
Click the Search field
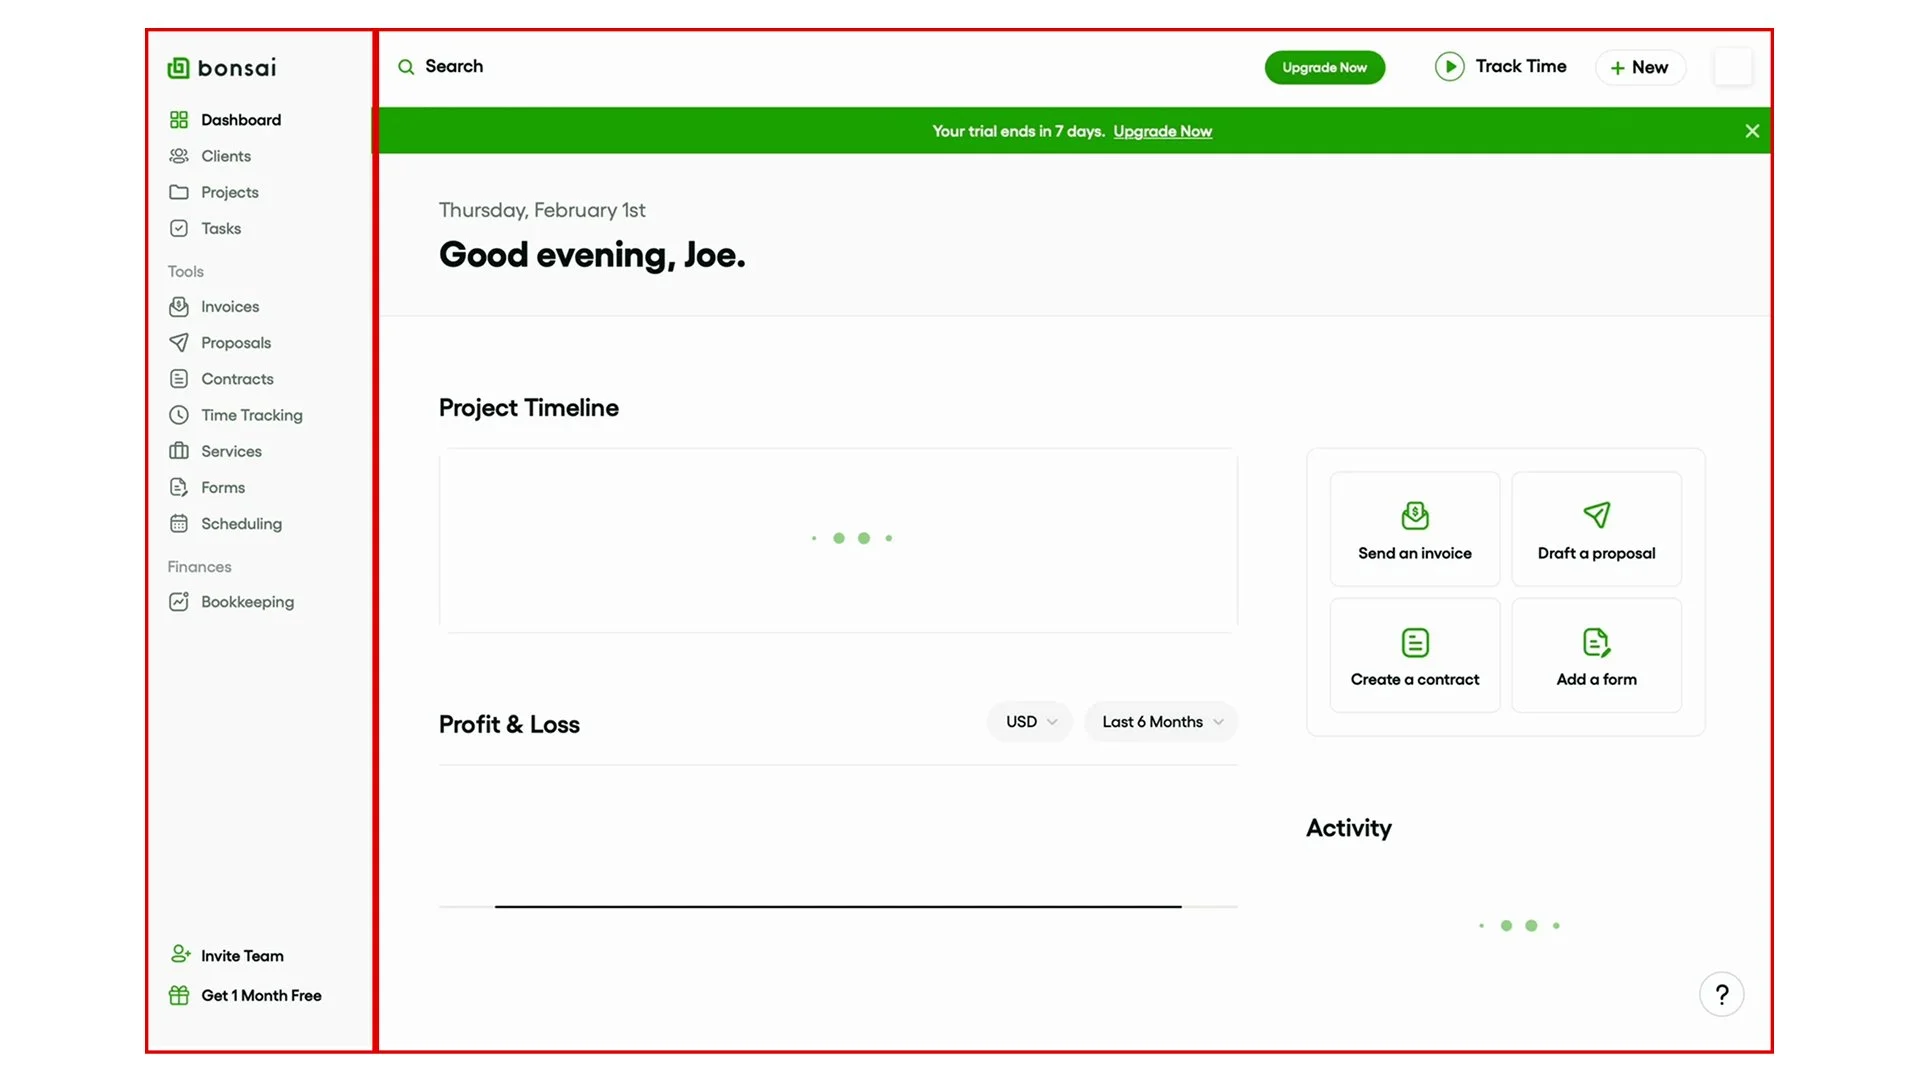tap(454, 66)
